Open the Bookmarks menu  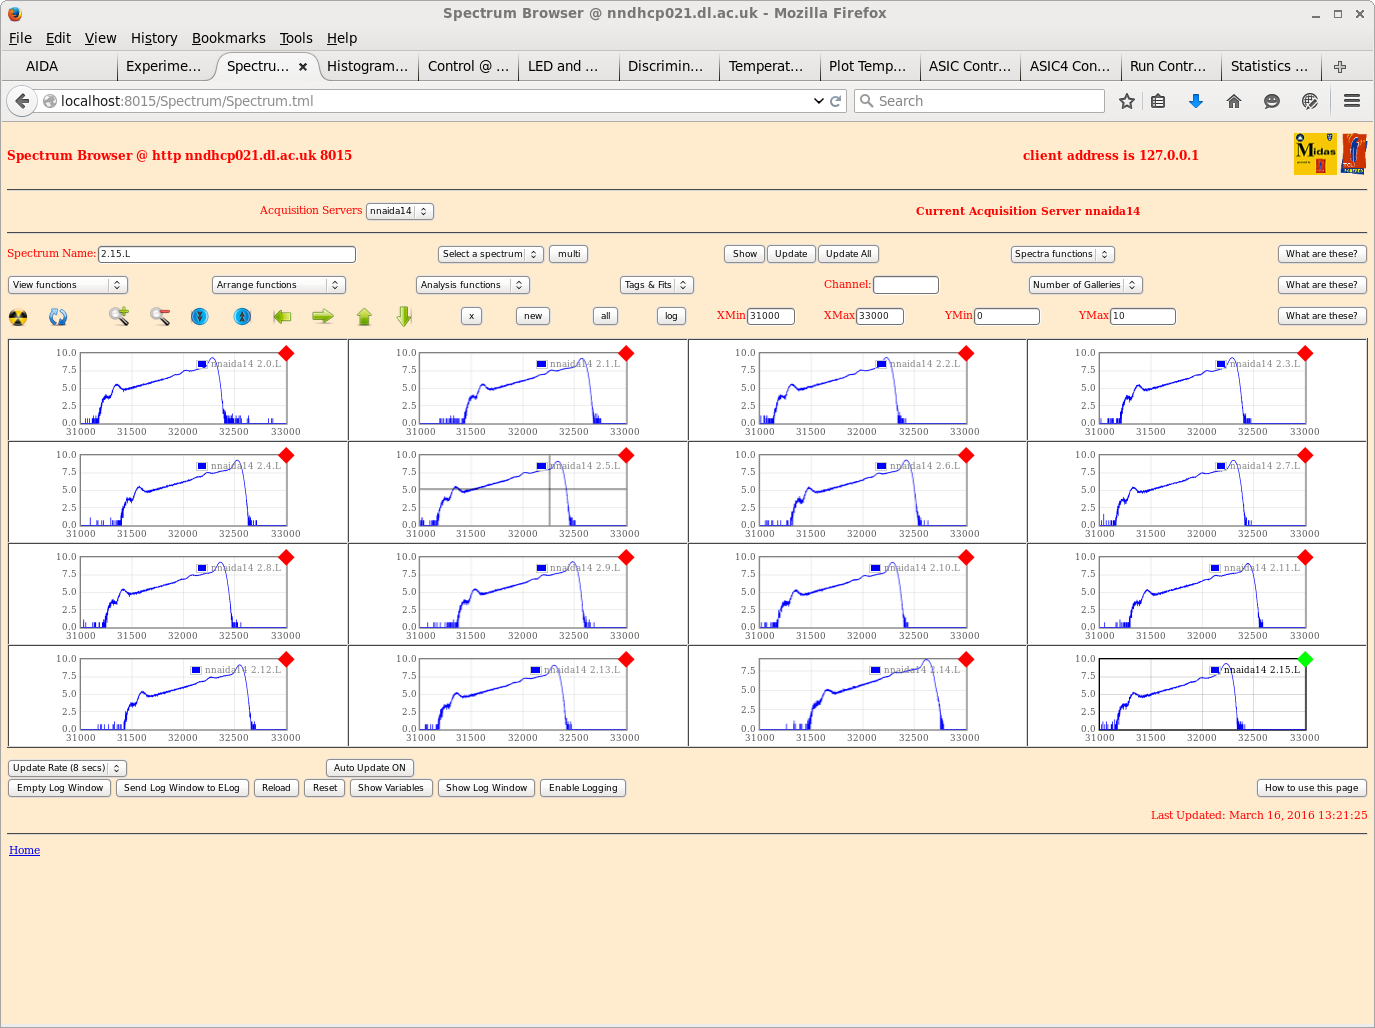[229, 38]
